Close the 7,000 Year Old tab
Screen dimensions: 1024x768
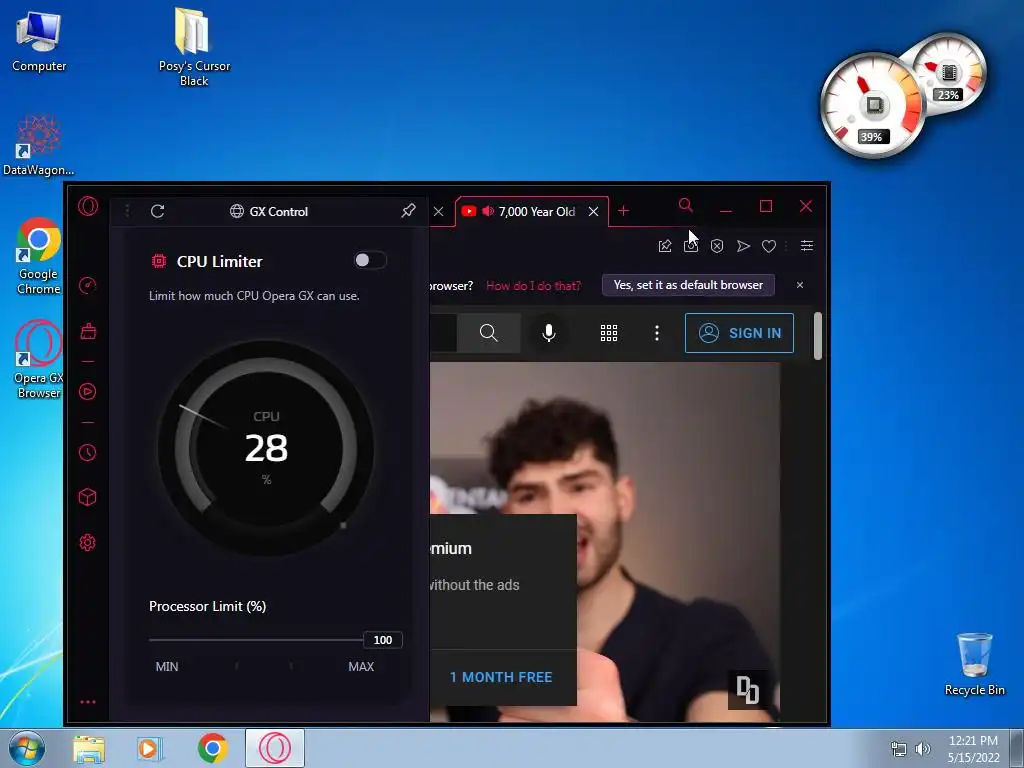pos(593,212)
